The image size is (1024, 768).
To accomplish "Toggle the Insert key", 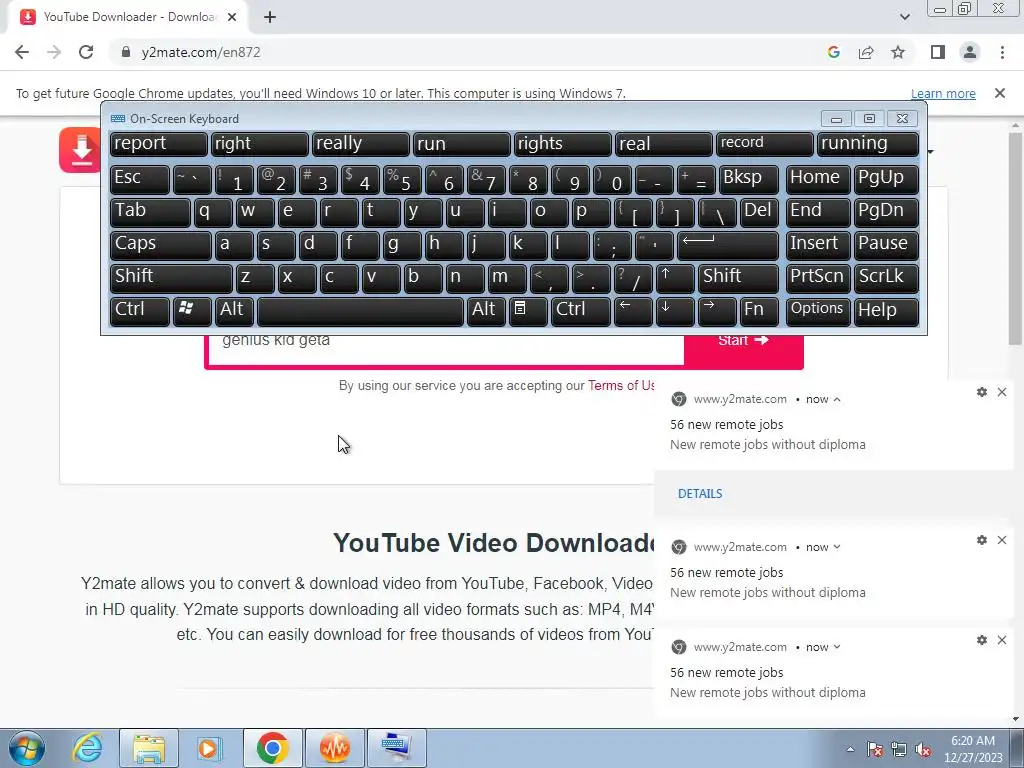I will (818, 245).
